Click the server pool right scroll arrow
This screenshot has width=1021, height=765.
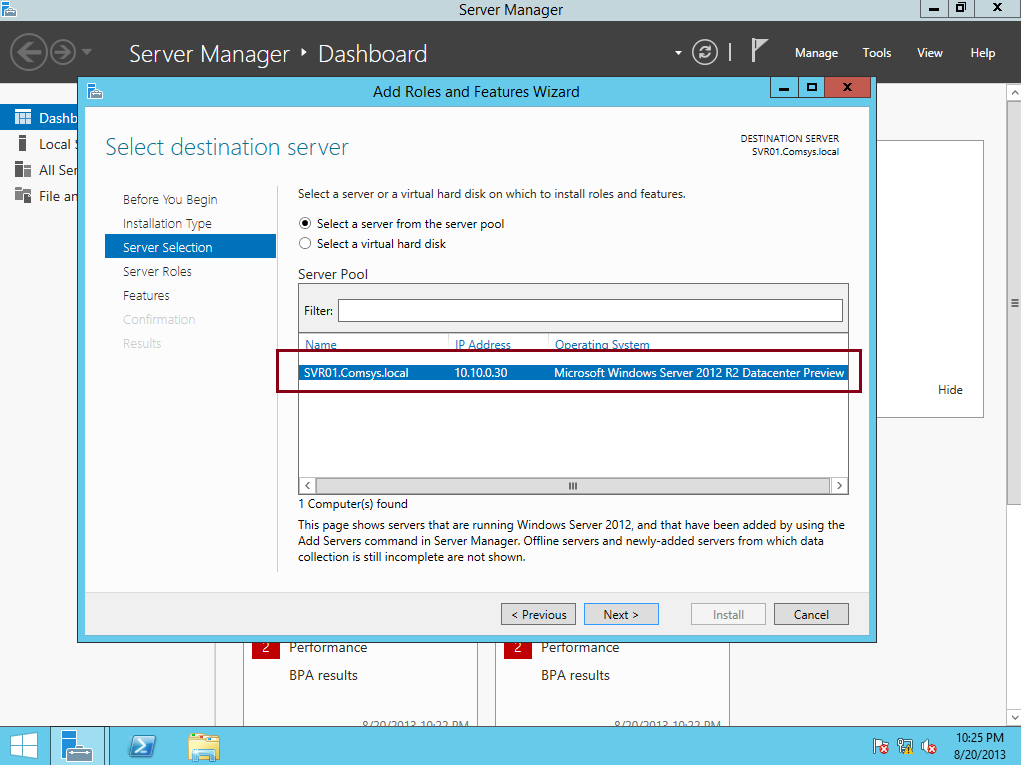[839, 486]
